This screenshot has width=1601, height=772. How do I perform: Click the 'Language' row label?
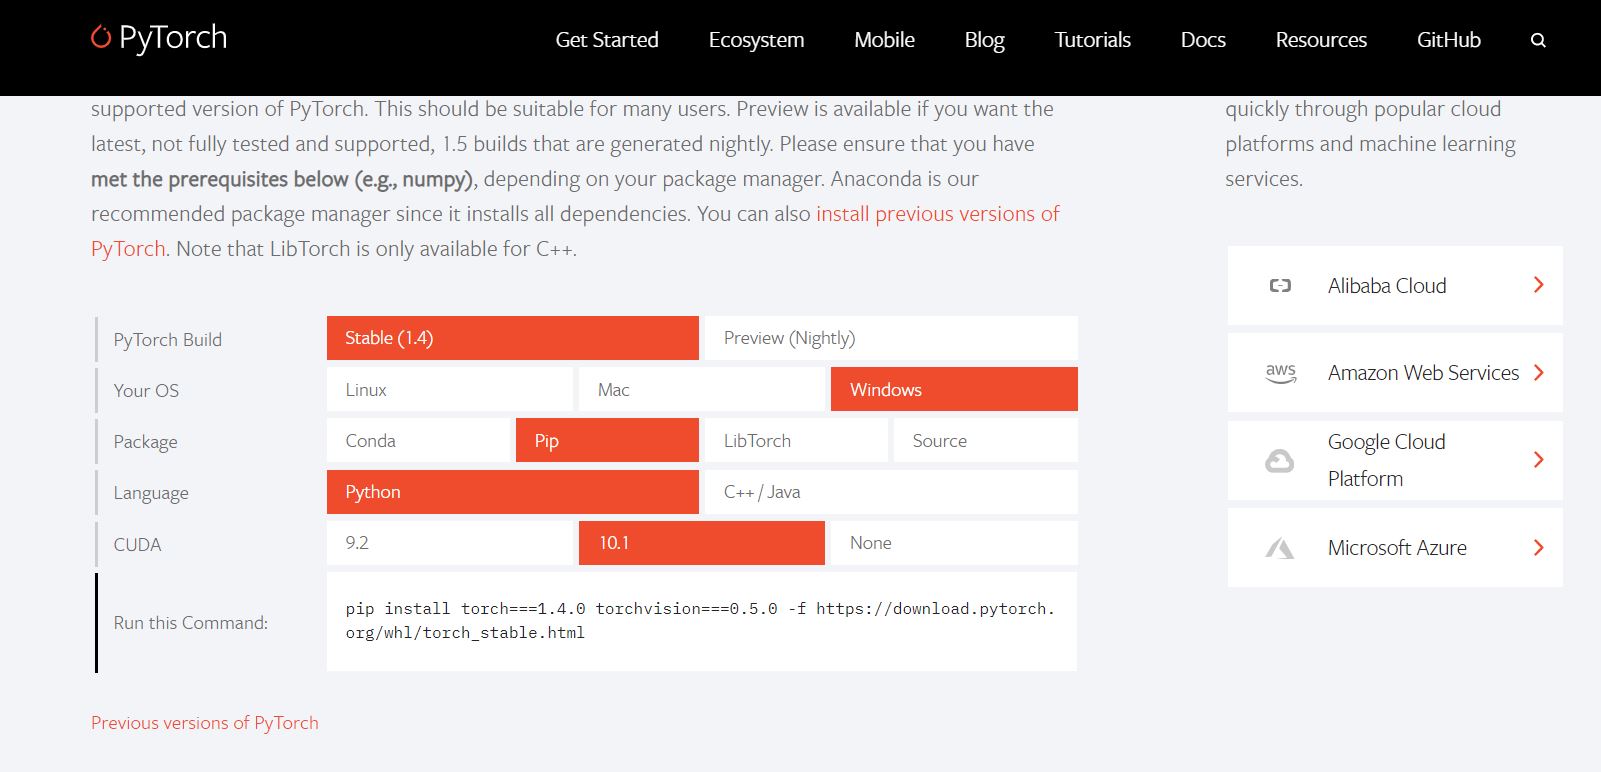coord(151,493)
